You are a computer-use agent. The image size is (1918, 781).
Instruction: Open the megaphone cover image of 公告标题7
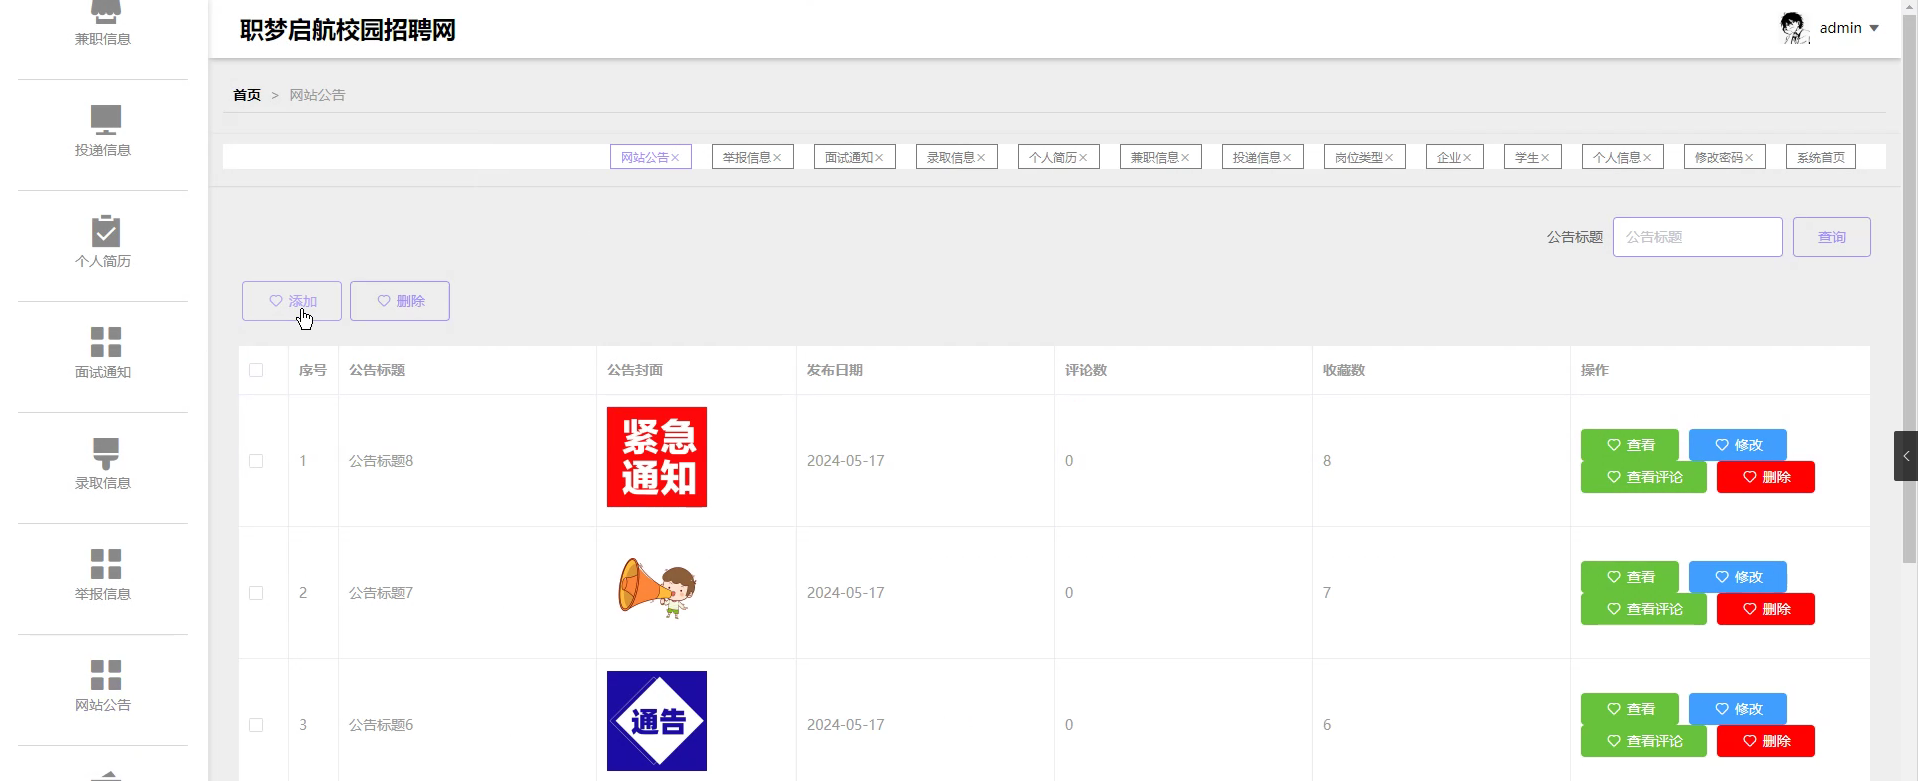657,589
